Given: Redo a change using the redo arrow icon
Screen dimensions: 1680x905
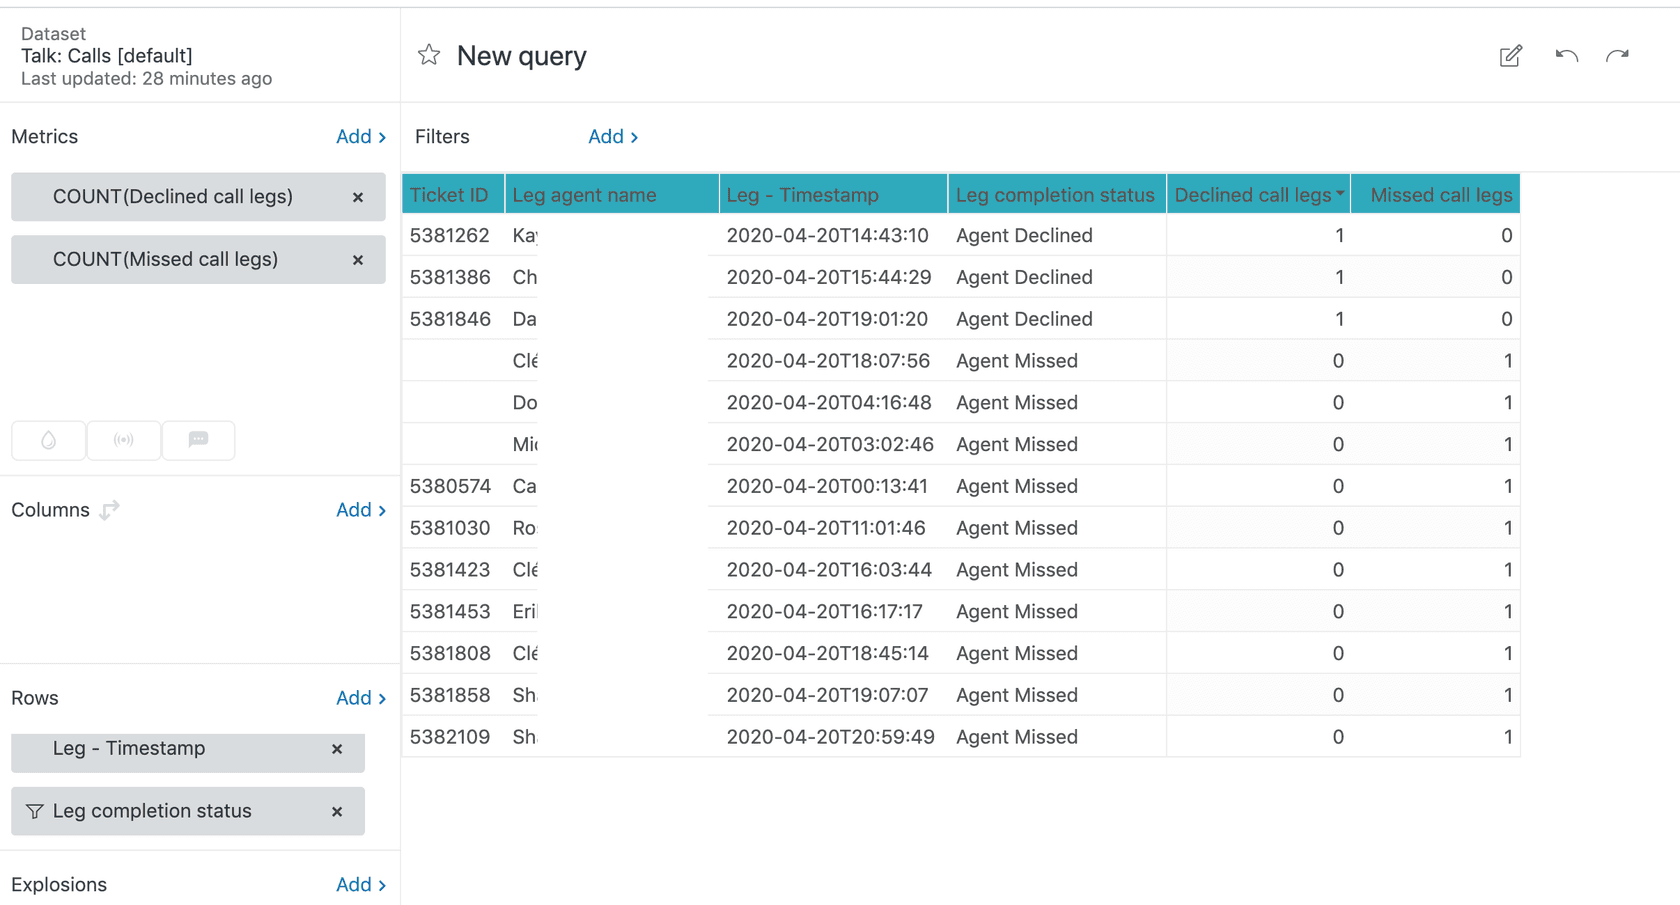Looking at the screenshot, I should click(x=1618, y=56).
